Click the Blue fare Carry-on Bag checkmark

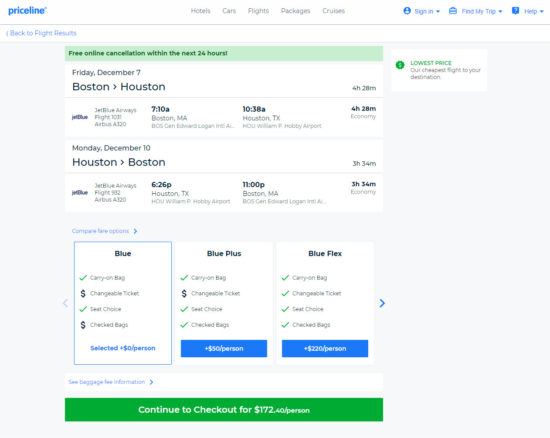[83, 278]
